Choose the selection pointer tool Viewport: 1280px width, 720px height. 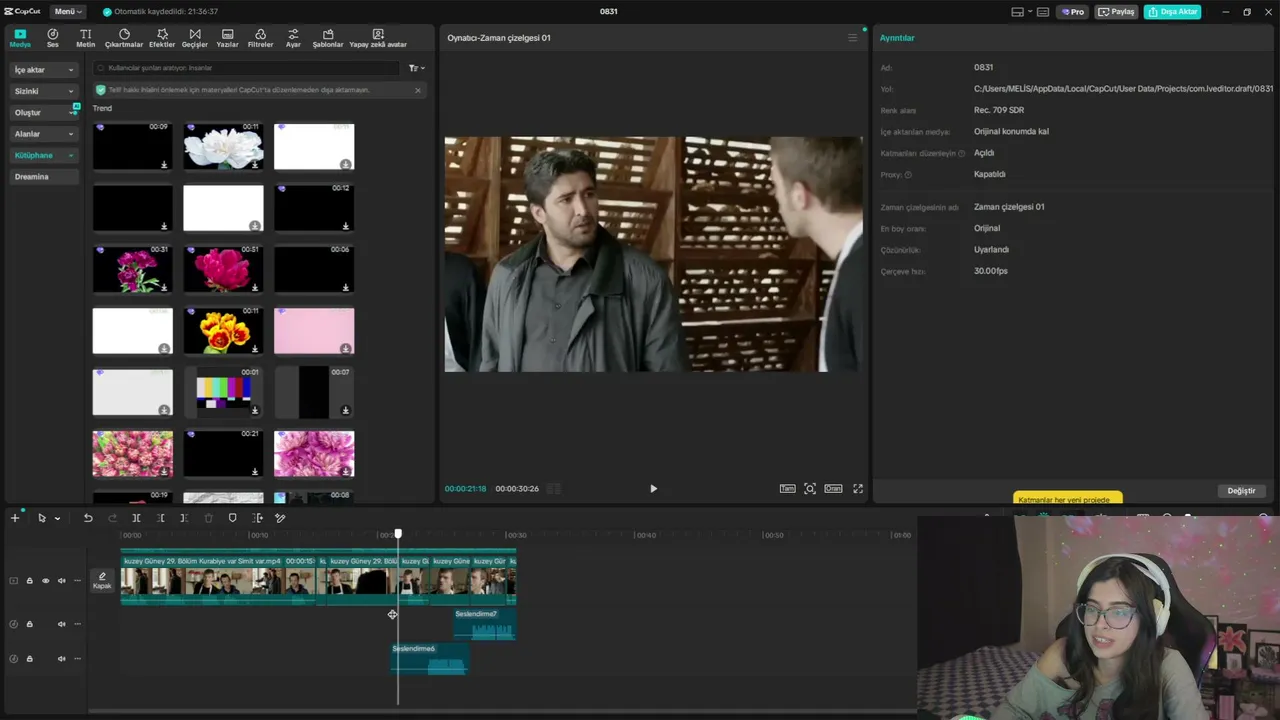point(41,518)
